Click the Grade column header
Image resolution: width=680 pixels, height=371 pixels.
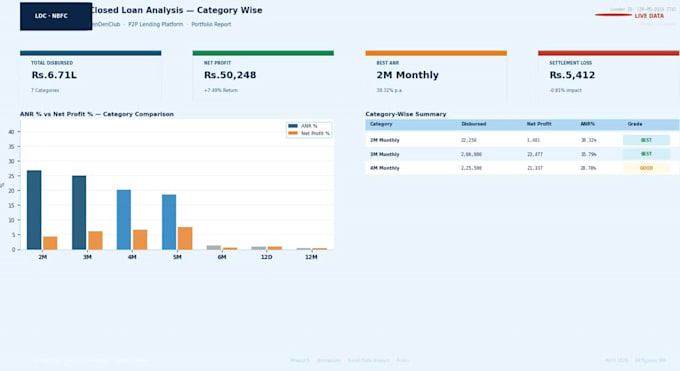tap(634, 124)
